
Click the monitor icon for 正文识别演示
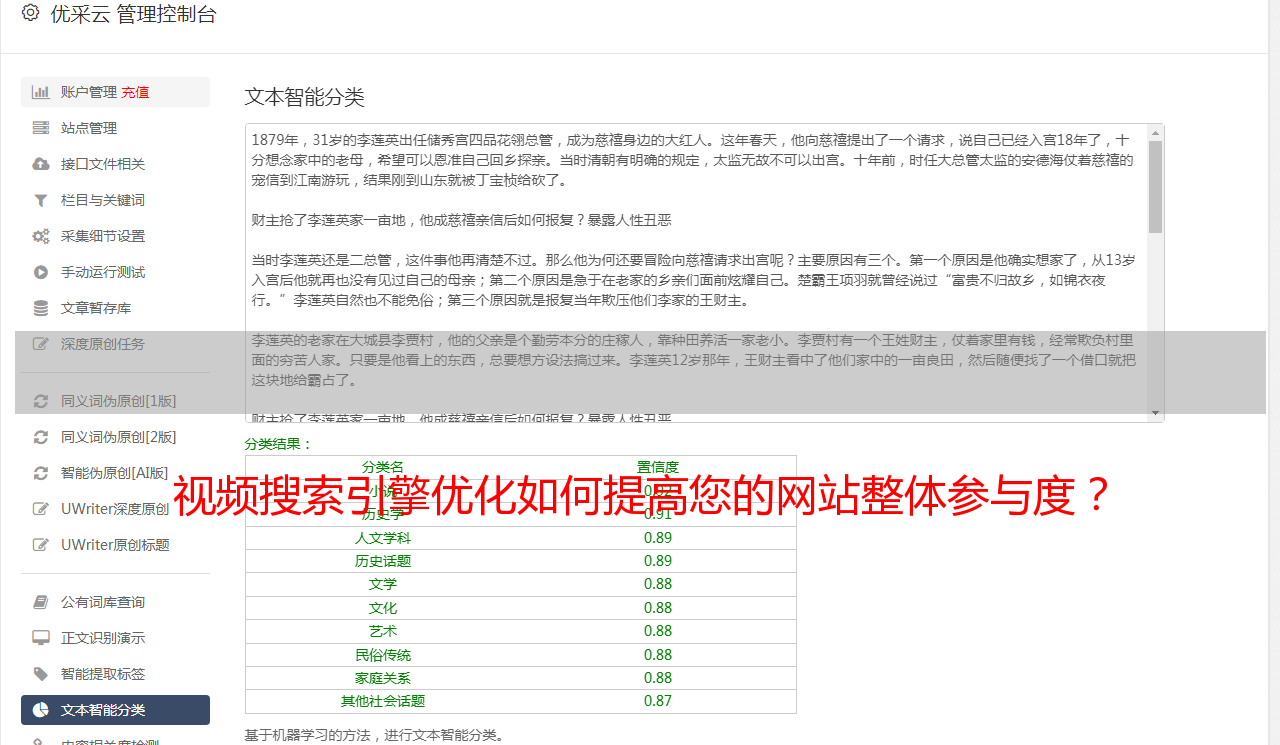[x=41, y=638]
